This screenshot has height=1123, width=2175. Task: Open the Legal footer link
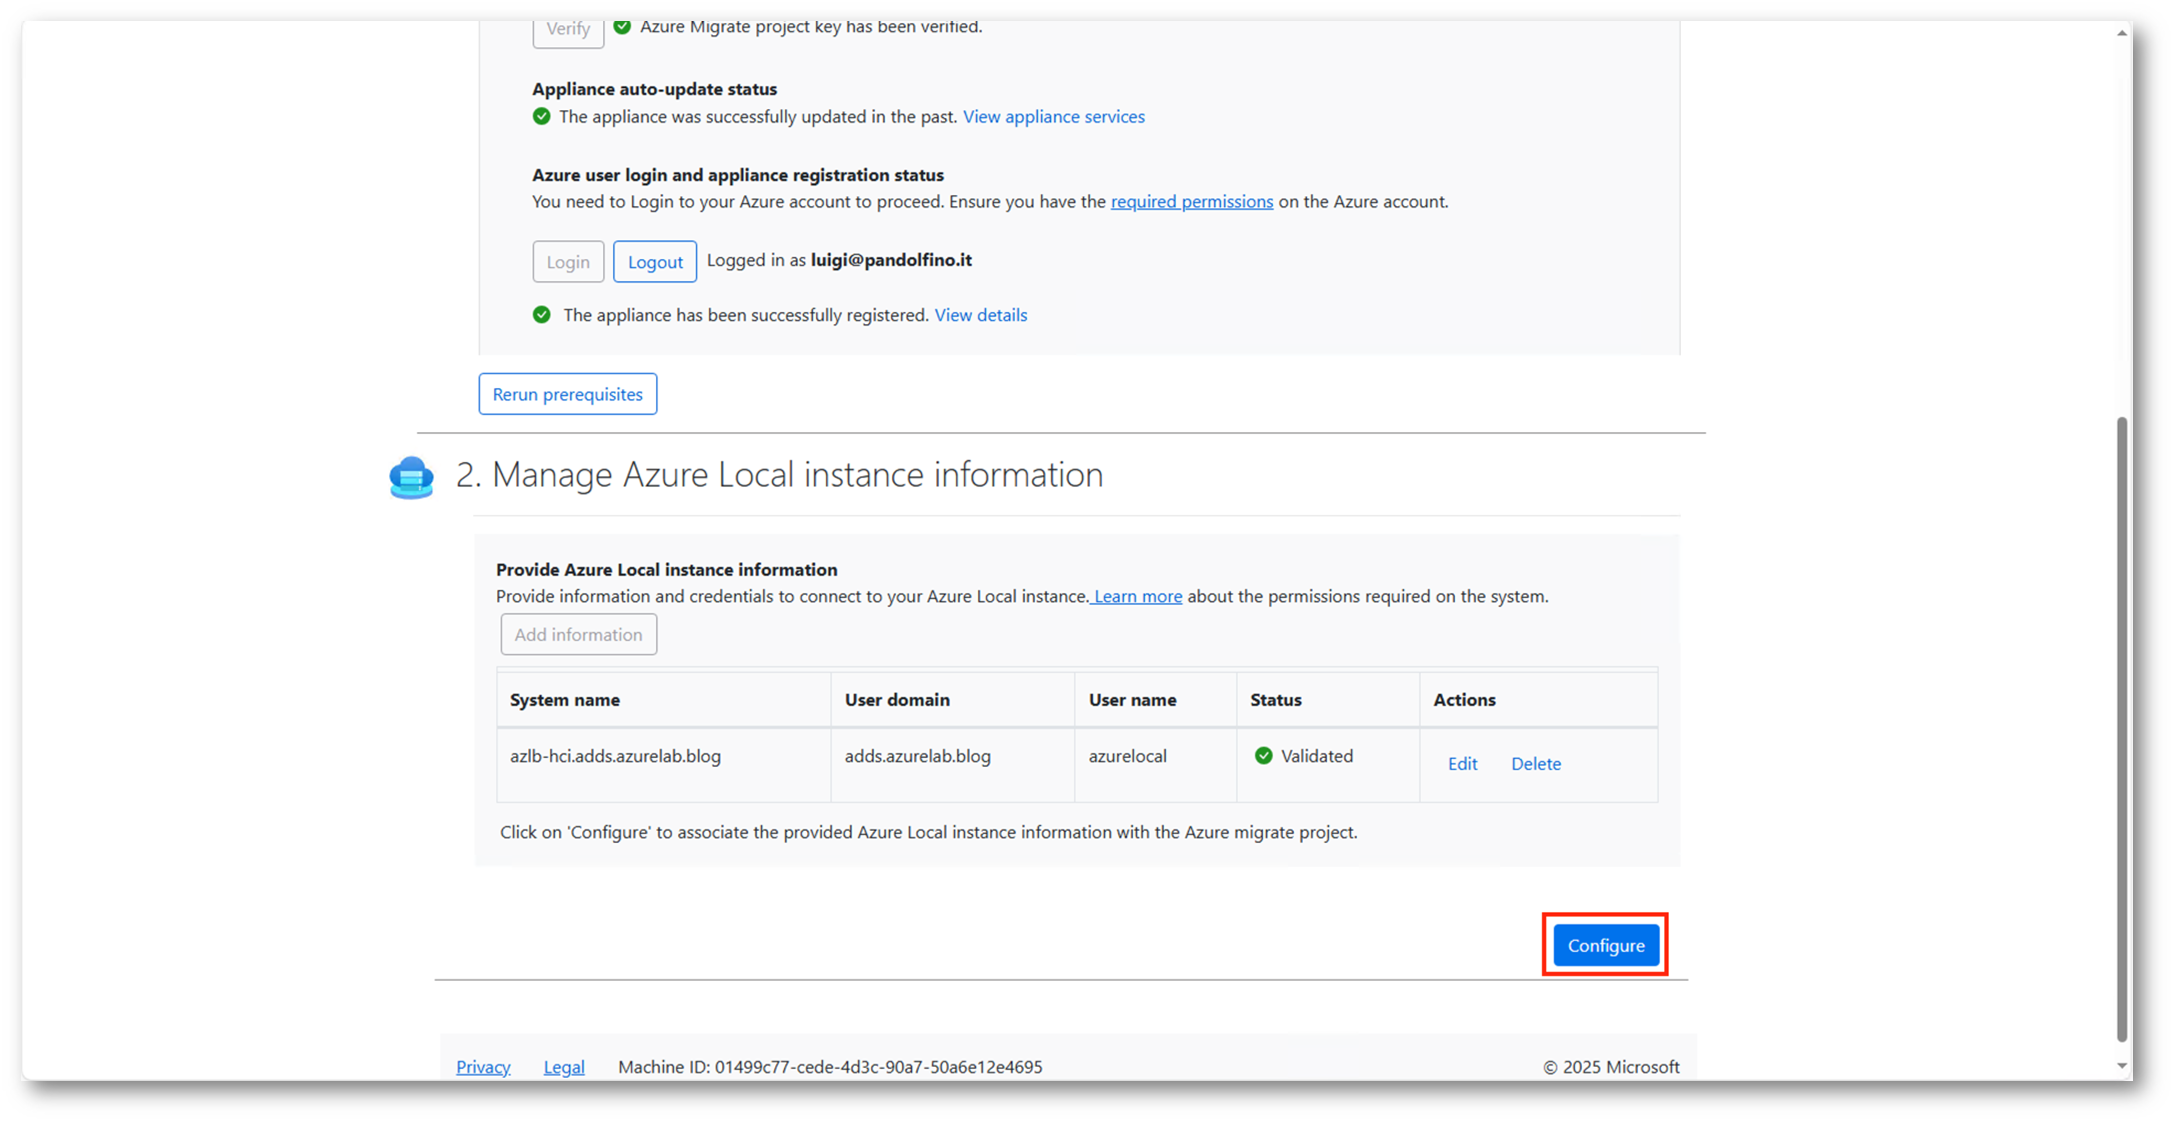pos(564,1067)
